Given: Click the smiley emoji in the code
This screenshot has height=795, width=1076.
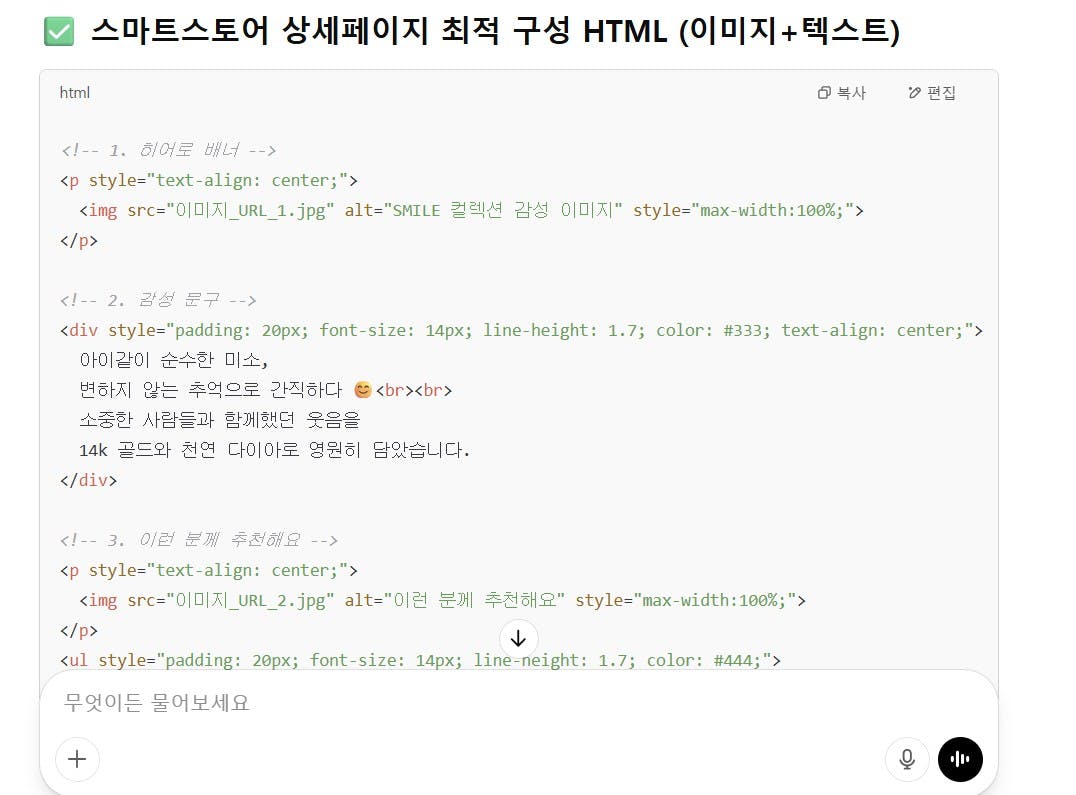Looking at the screenshot, I should [362, 390].
